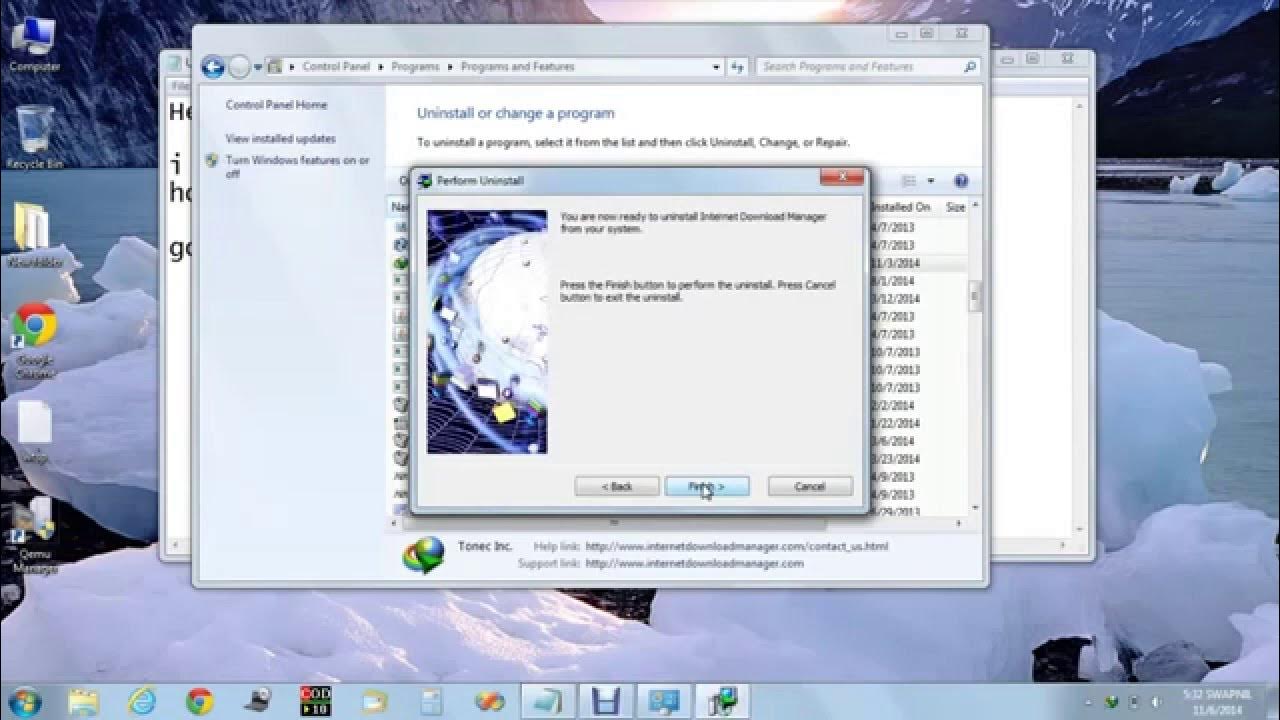Viewport: 1280px width, 720px height.
Task: Click the Back button in uninstall dialog
Action: [617, 486]
